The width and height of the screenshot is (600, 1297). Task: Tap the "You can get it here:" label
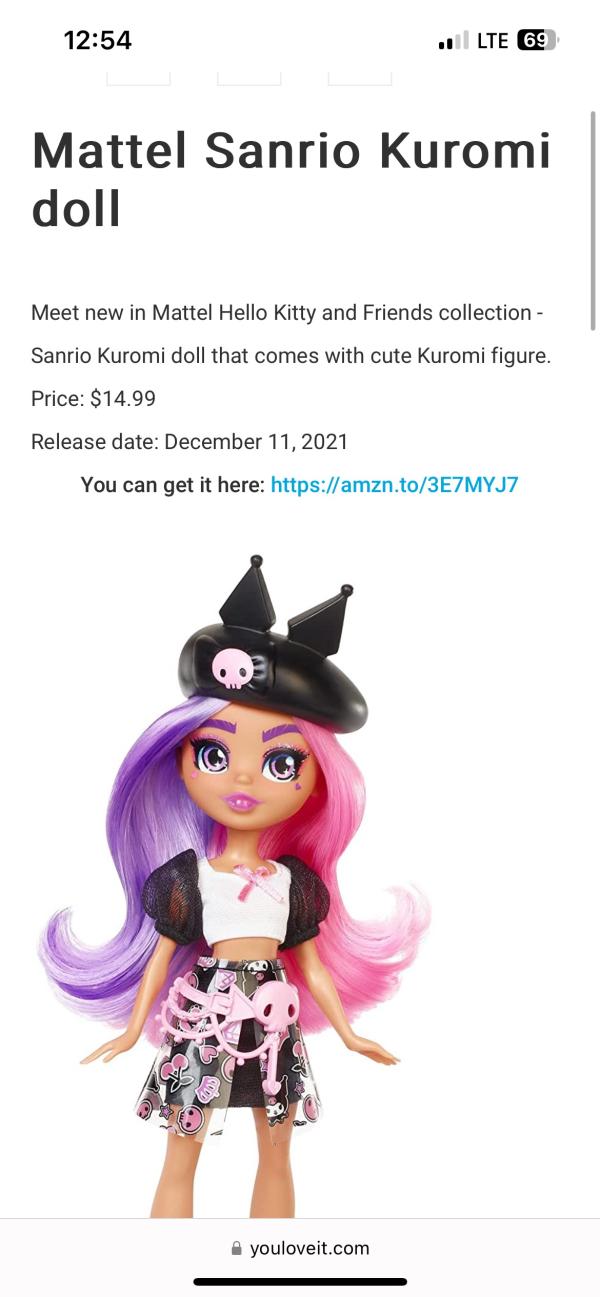172,485
